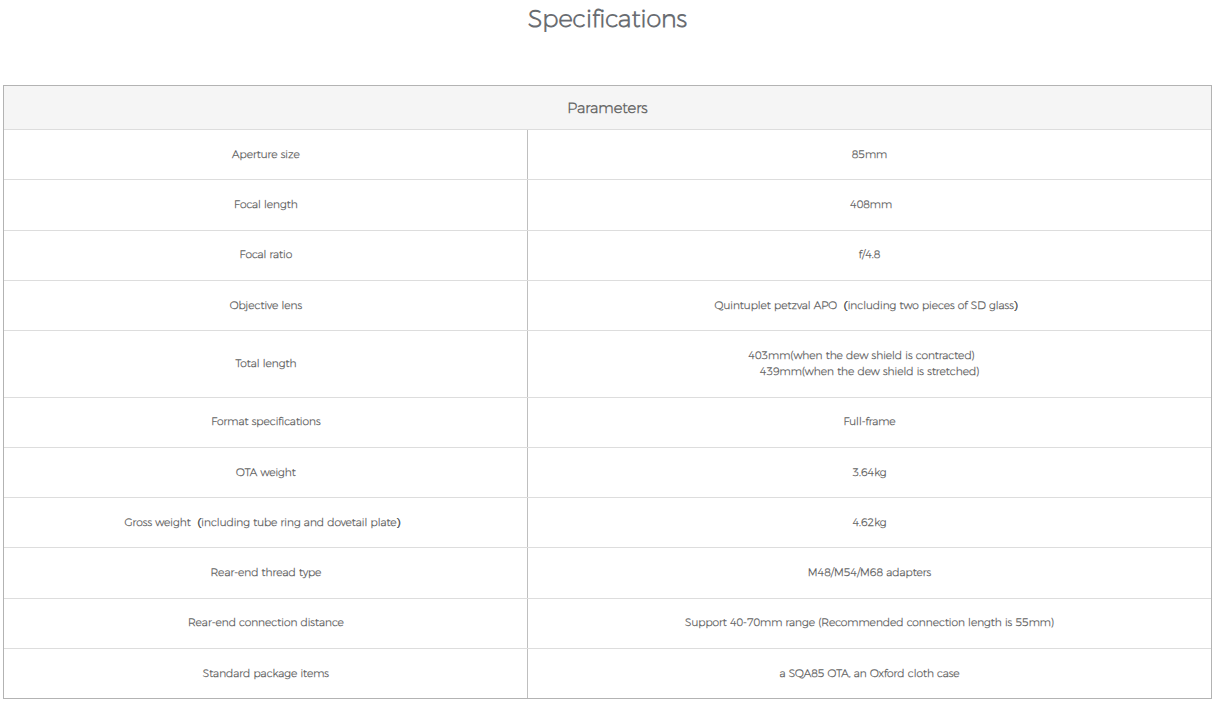This screenshot has width=1216, height=704.
Task: Click the Parameters table header
Action: pyautogui.click(x=607, y=108)
